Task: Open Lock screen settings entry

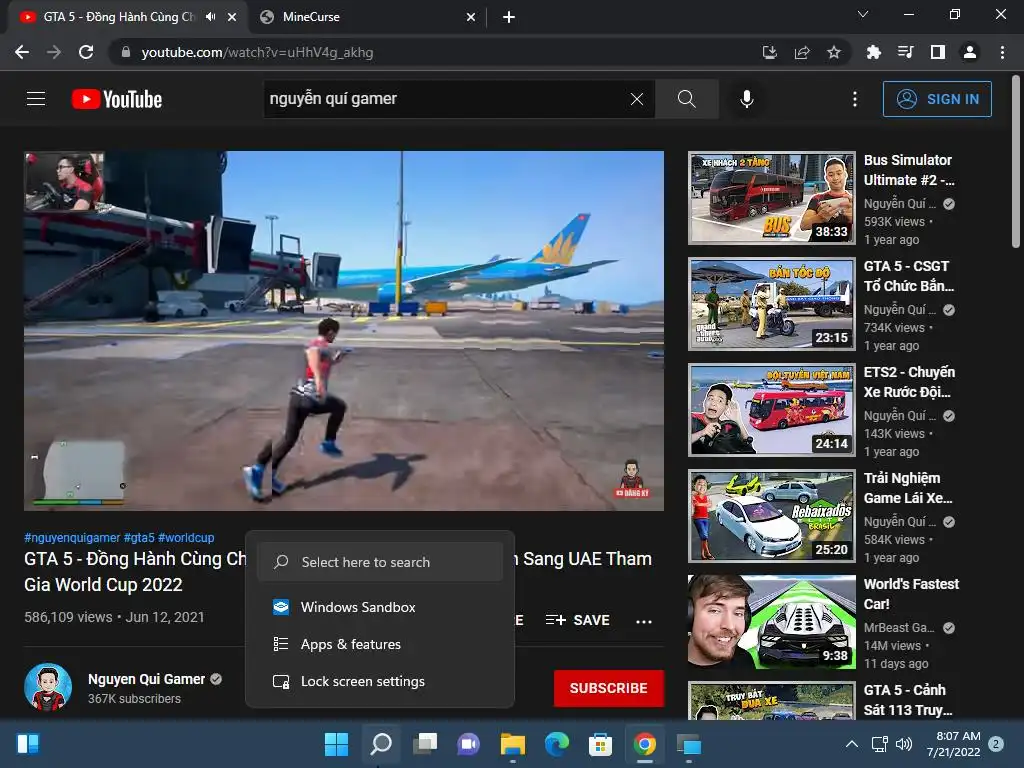Action: click(x=379, y=681)
